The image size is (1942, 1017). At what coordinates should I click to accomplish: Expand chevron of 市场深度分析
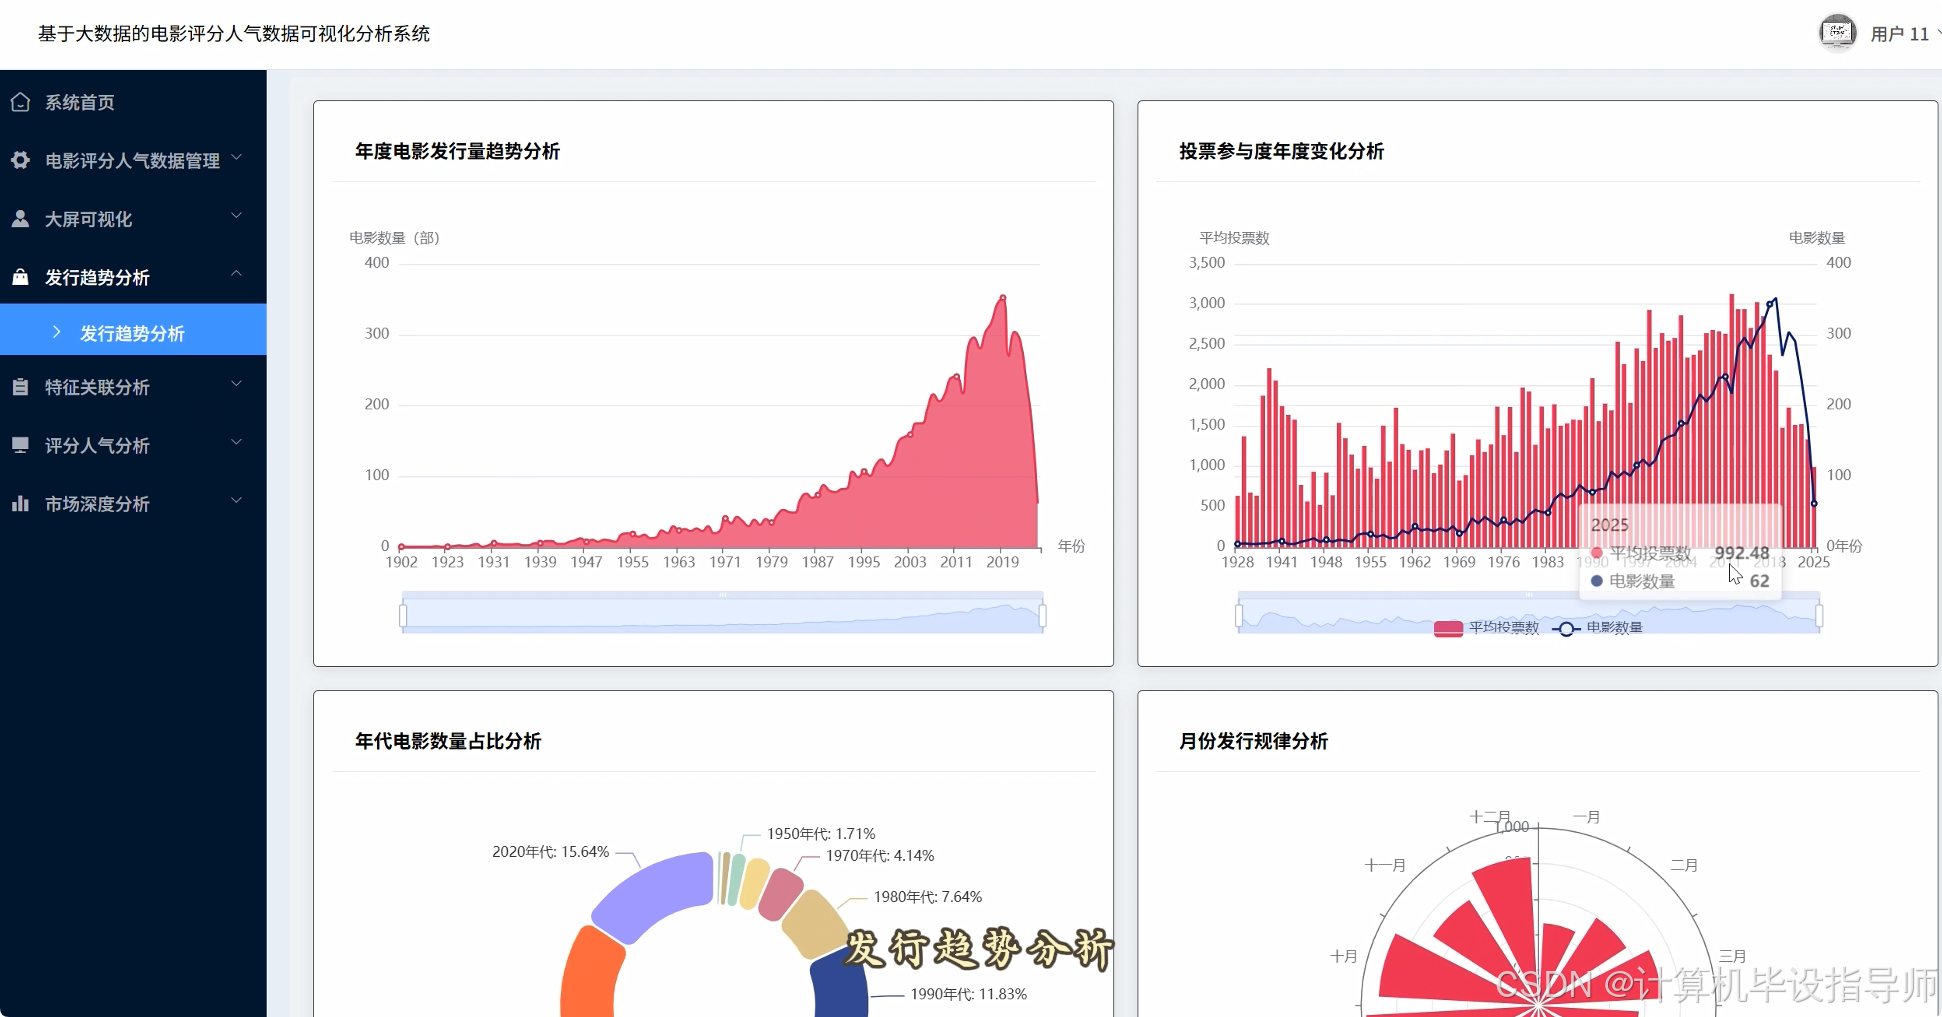click(x=237, y=499)
